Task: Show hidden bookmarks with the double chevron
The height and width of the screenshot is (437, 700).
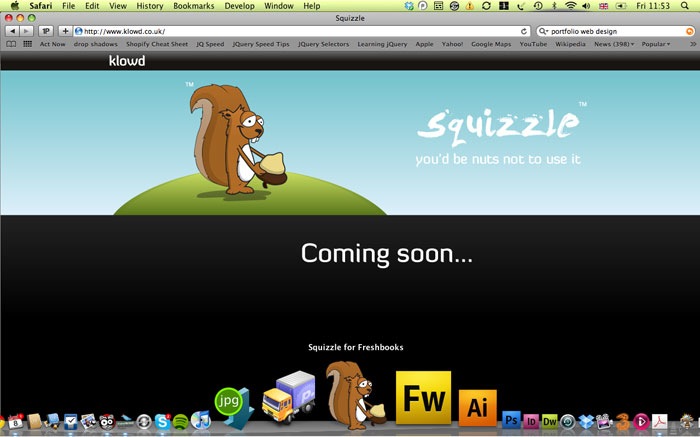Action: tap(692, 44)
